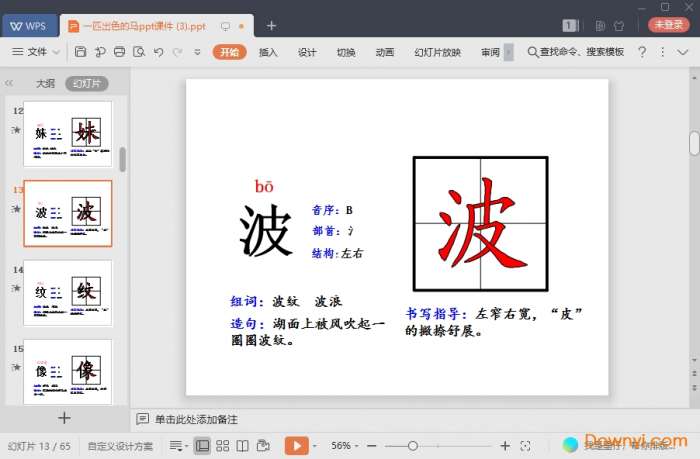Select the 设计 ribbon tab
The height and width of the screenshot is (459, 700).
point(307,52)
